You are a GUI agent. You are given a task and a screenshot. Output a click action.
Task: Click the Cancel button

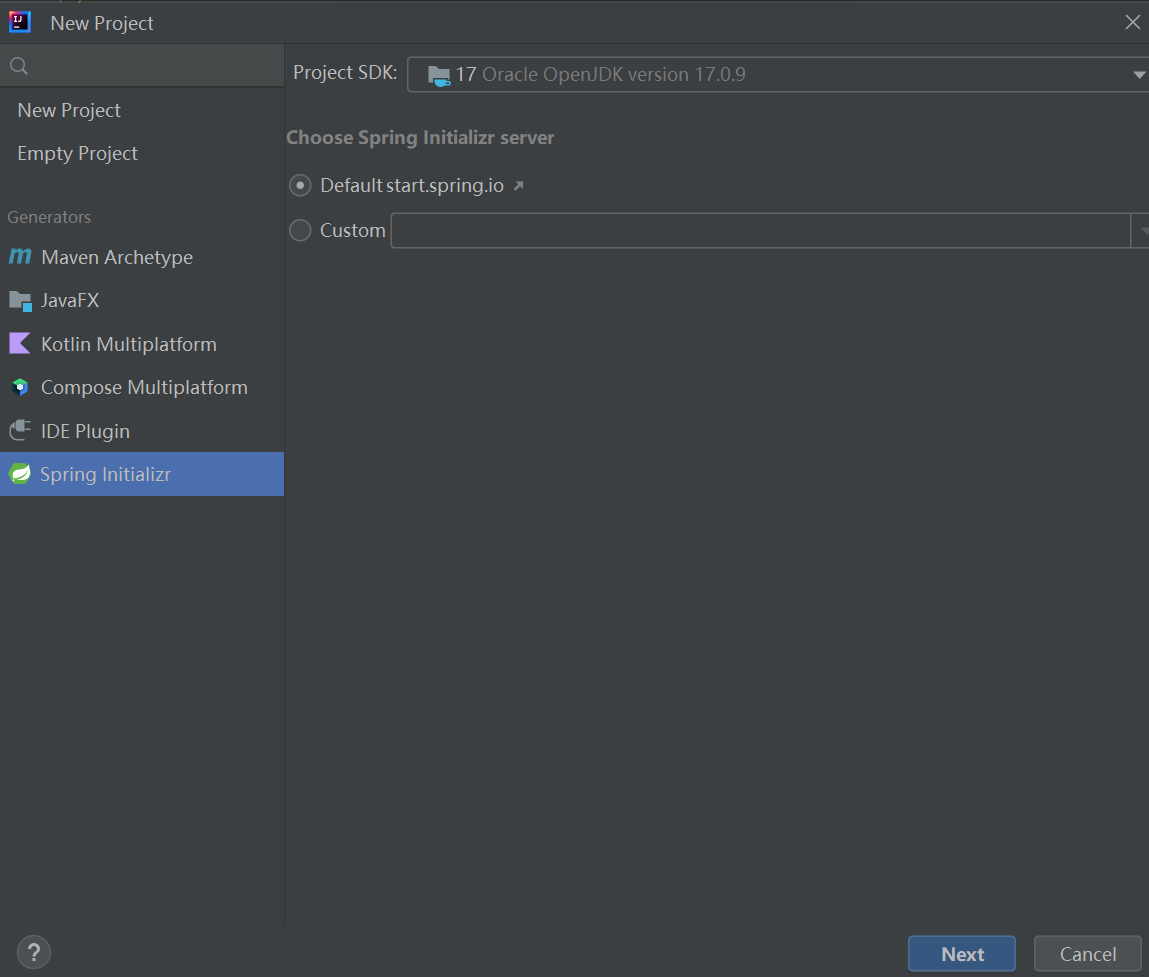(1087, 954)
